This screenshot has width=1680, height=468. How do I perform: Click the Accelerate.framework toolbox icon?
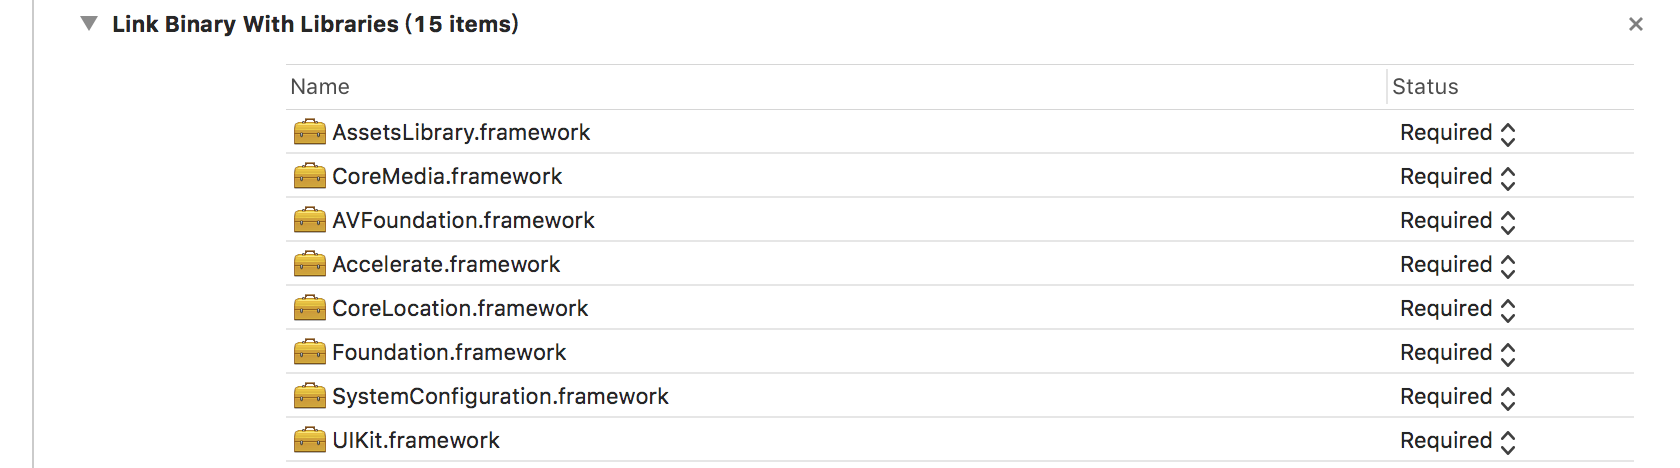point(310,264)
